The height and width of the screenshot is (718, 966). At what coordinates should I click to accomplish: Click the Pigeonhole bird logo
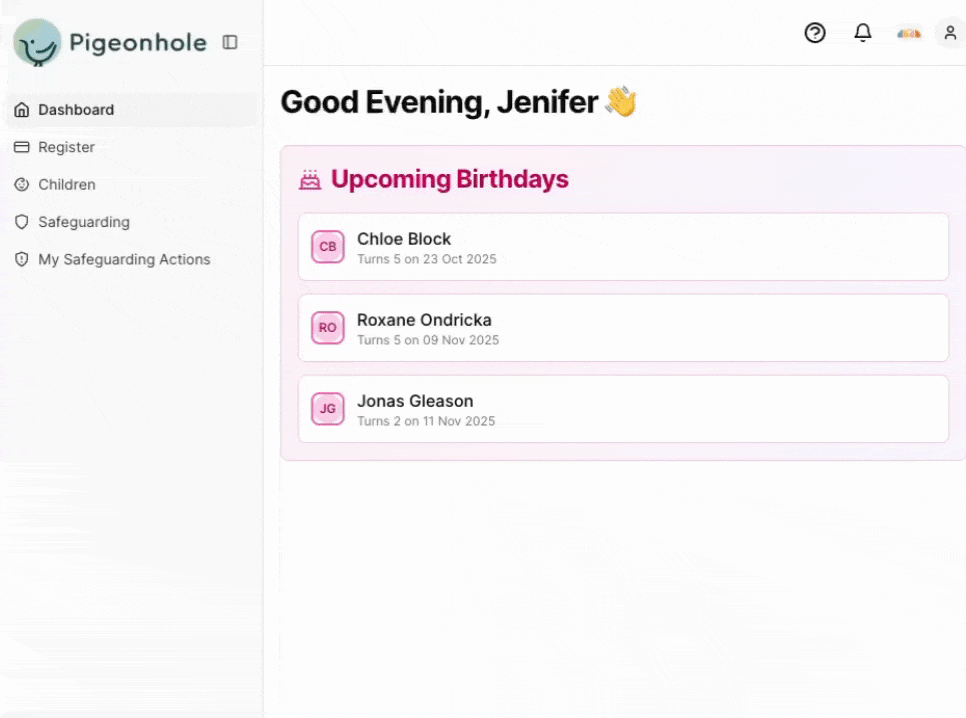(37, 42)
